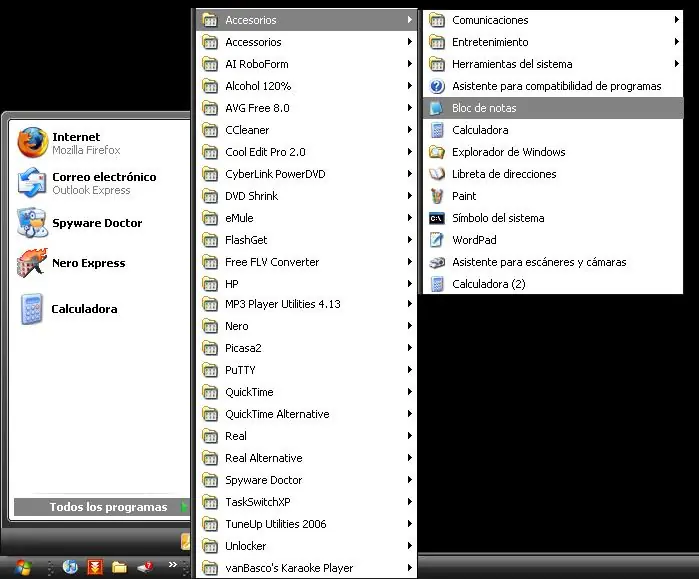Click the Windows Start button logo
Screen dimensions: 699x579
coord(22,567)
